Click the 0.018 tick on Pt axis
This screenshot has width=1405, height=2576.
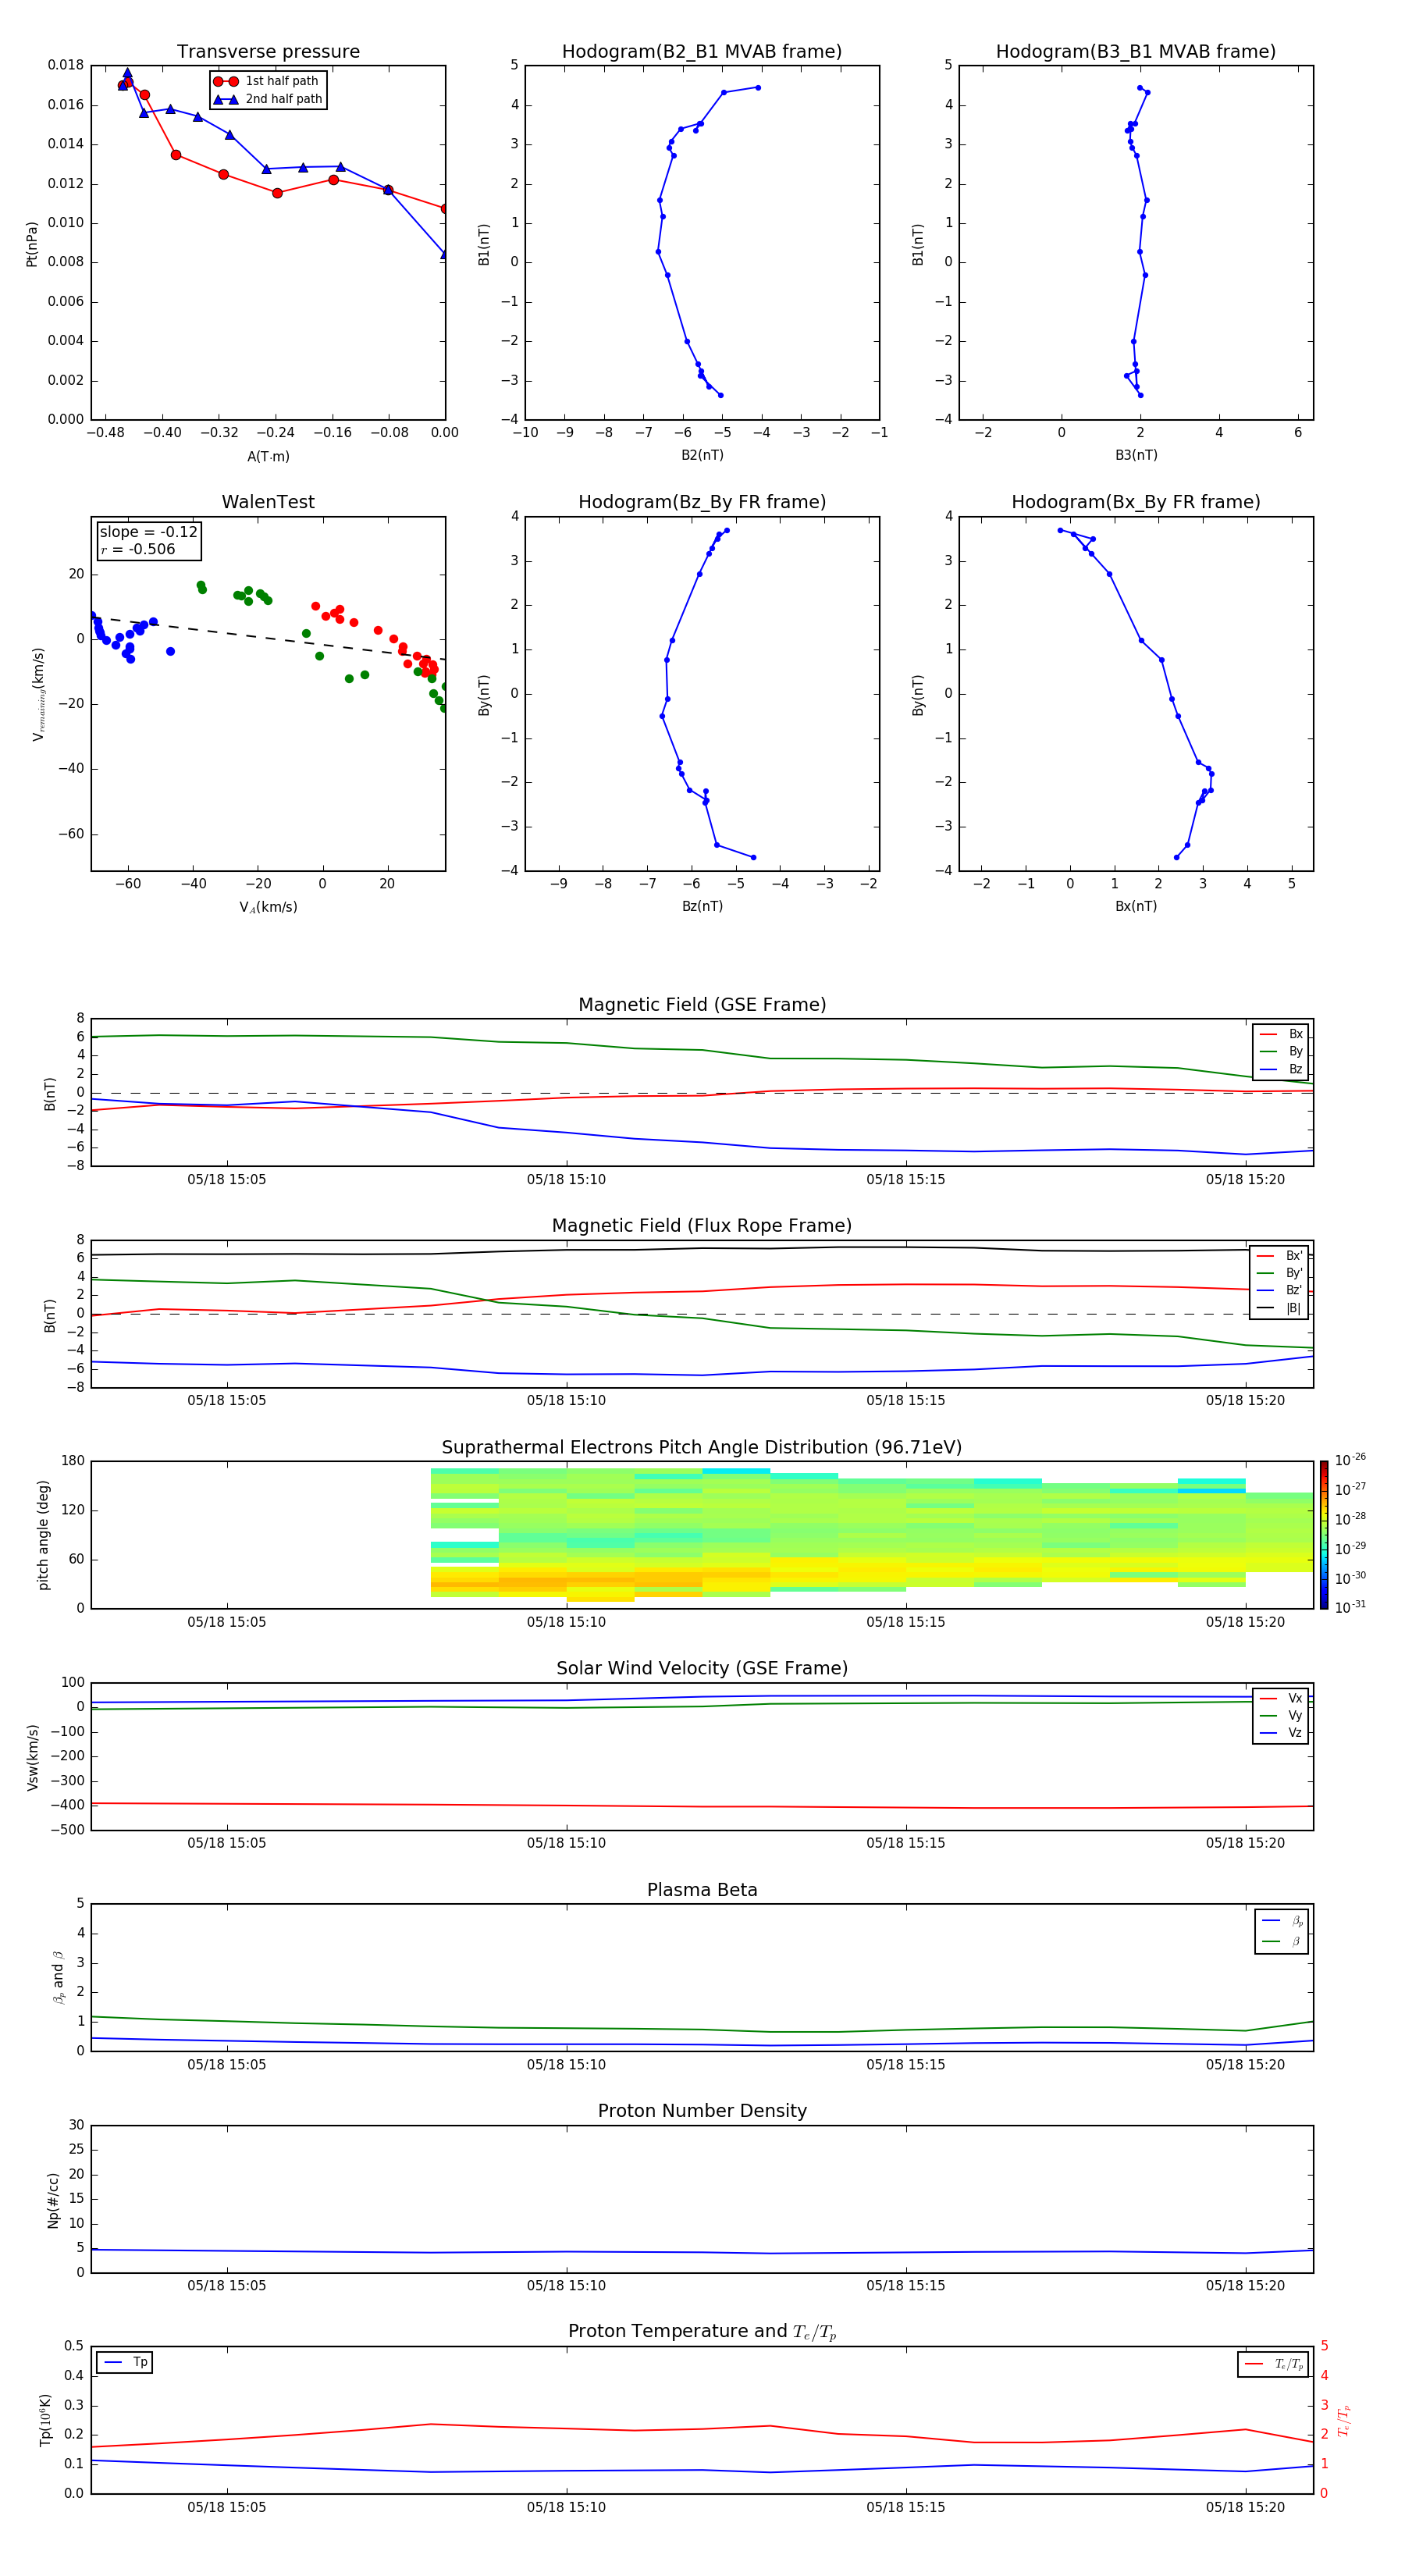coord(66,65)
